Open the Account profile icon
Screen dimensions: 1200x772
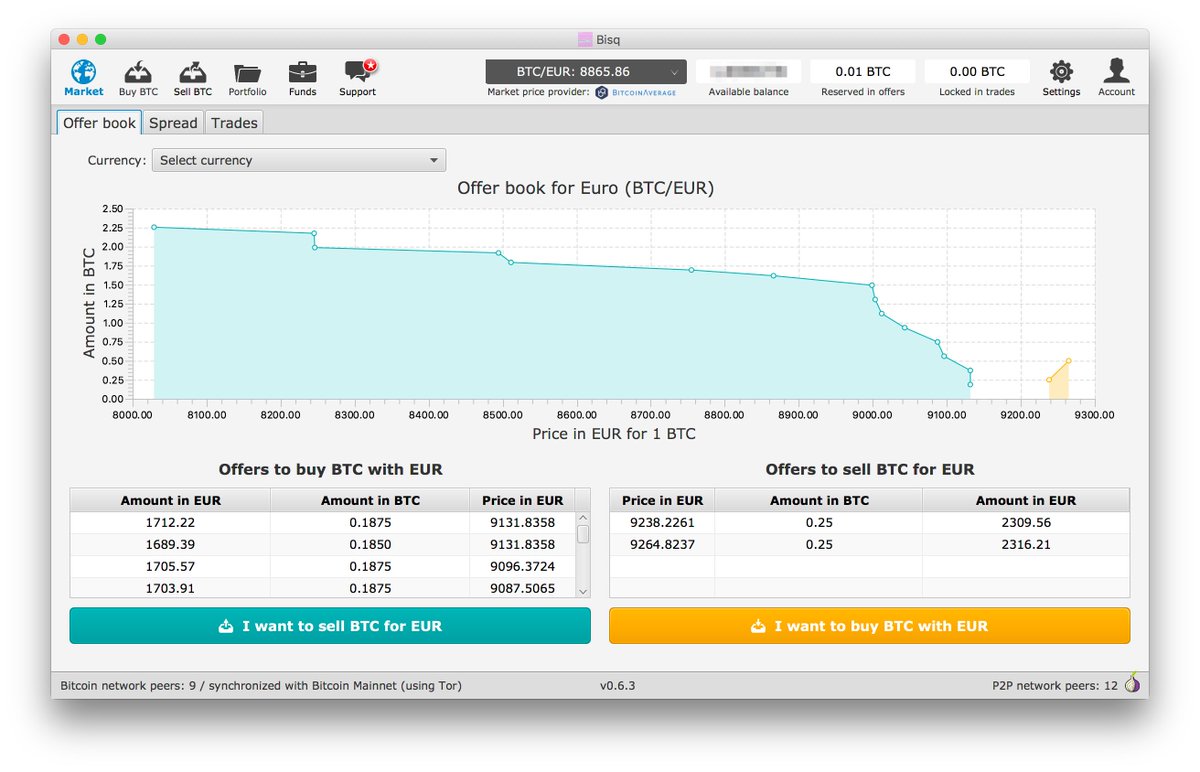pos(1116,71)
